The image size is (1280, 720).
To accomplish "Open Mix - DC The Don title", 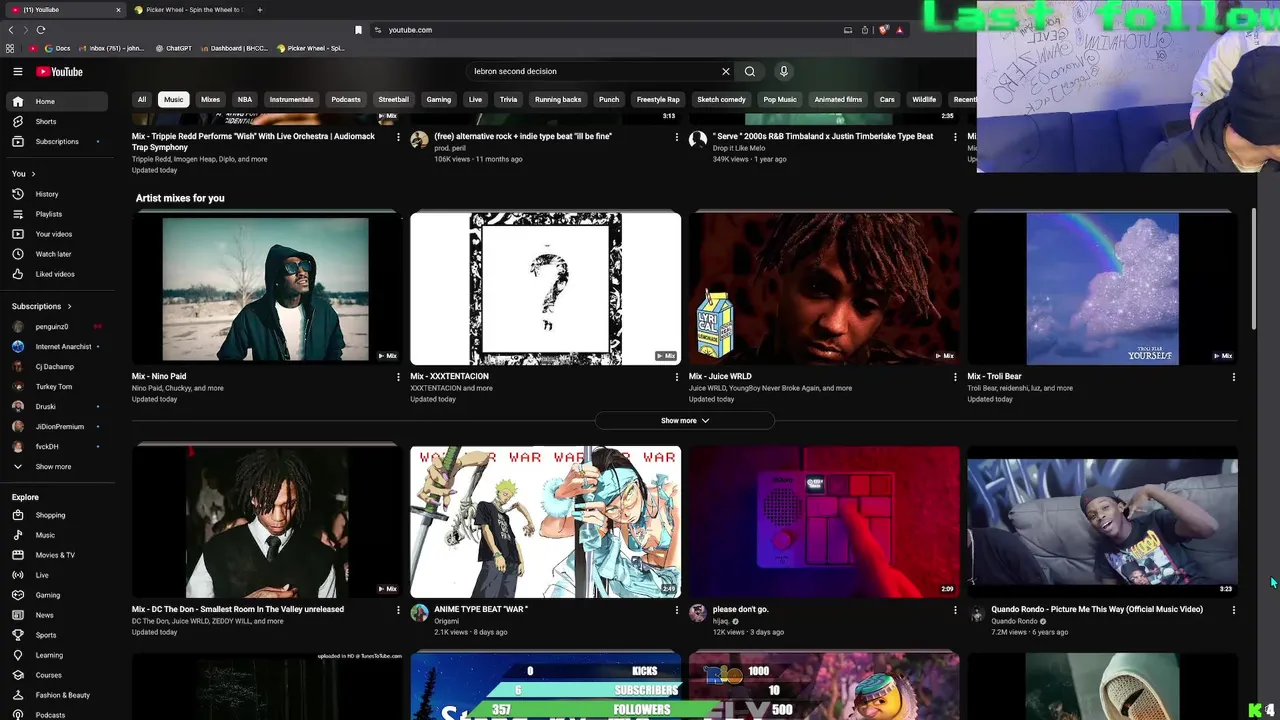I will [238, 609].
